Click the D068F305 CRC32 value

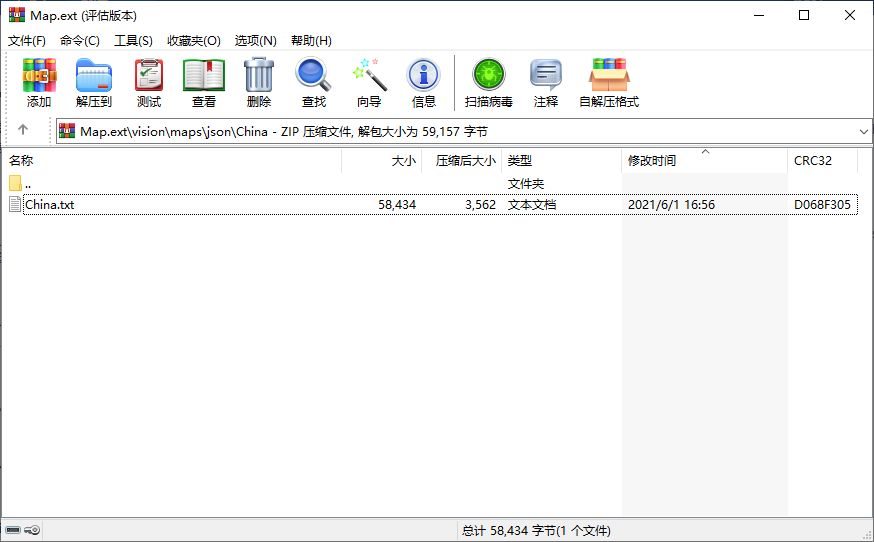[822, 205]
